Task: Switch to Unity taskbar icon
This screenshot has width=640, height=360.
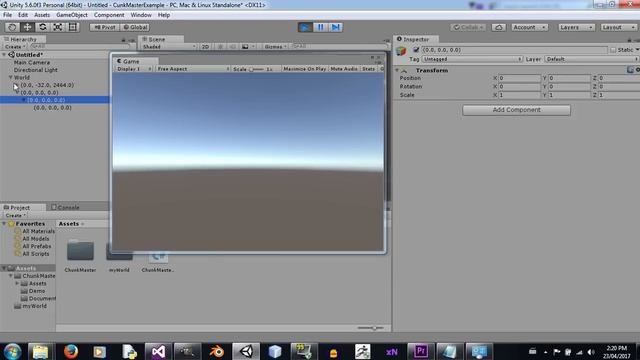Action: (246, 351)
